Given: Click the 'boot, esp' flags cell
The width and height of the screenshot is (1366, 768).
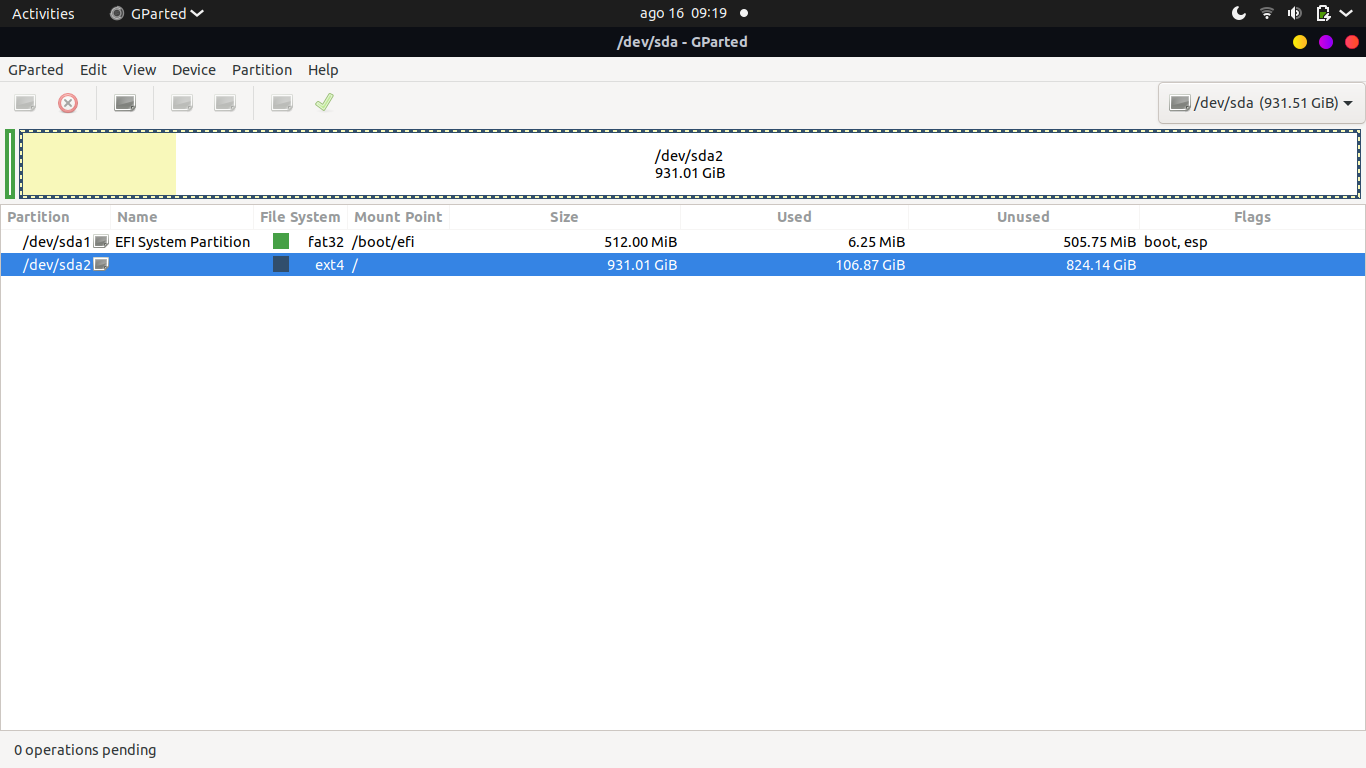Looking at the screenshot, I should (1176, 242).
